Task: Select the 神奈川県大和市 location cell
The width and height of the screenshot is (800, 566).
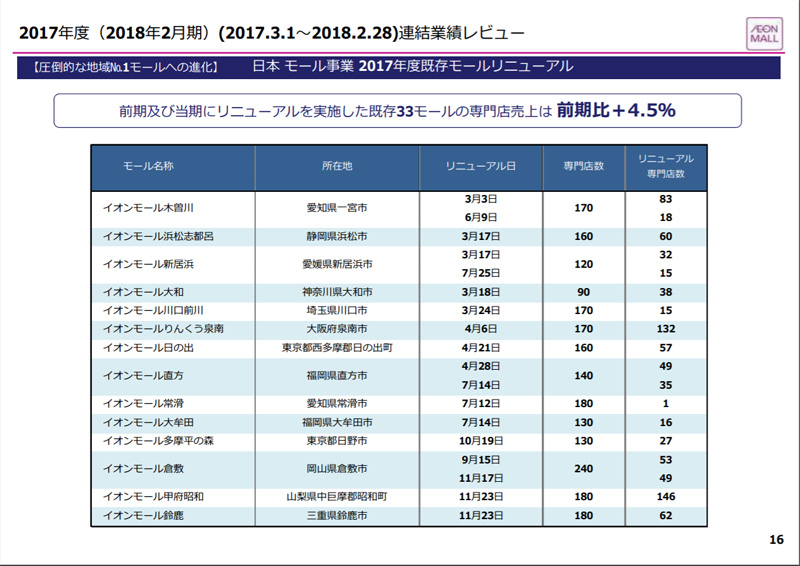Action: tap(337, 292)
